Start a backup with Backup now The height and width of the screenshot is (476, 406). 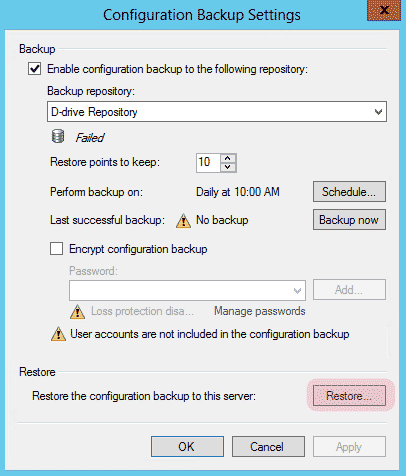pyautogui.click(x=349, y=220)
